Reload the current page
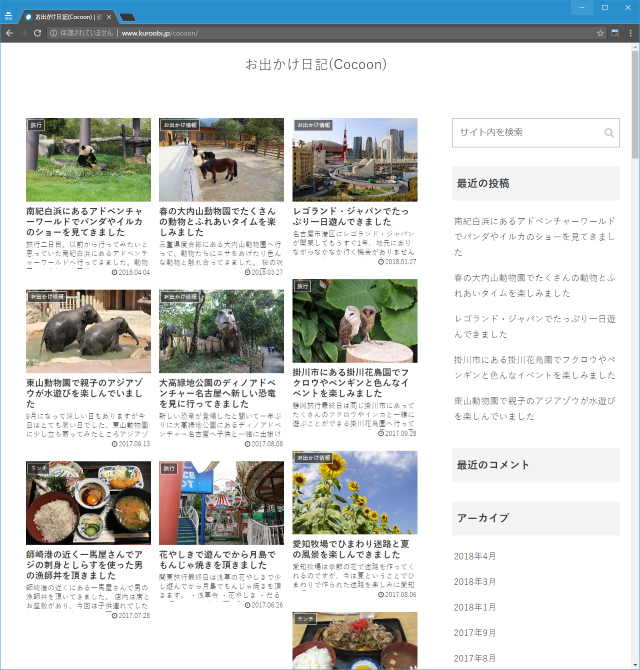This screenshot has width=640, height=670. (x=37, y=33)
